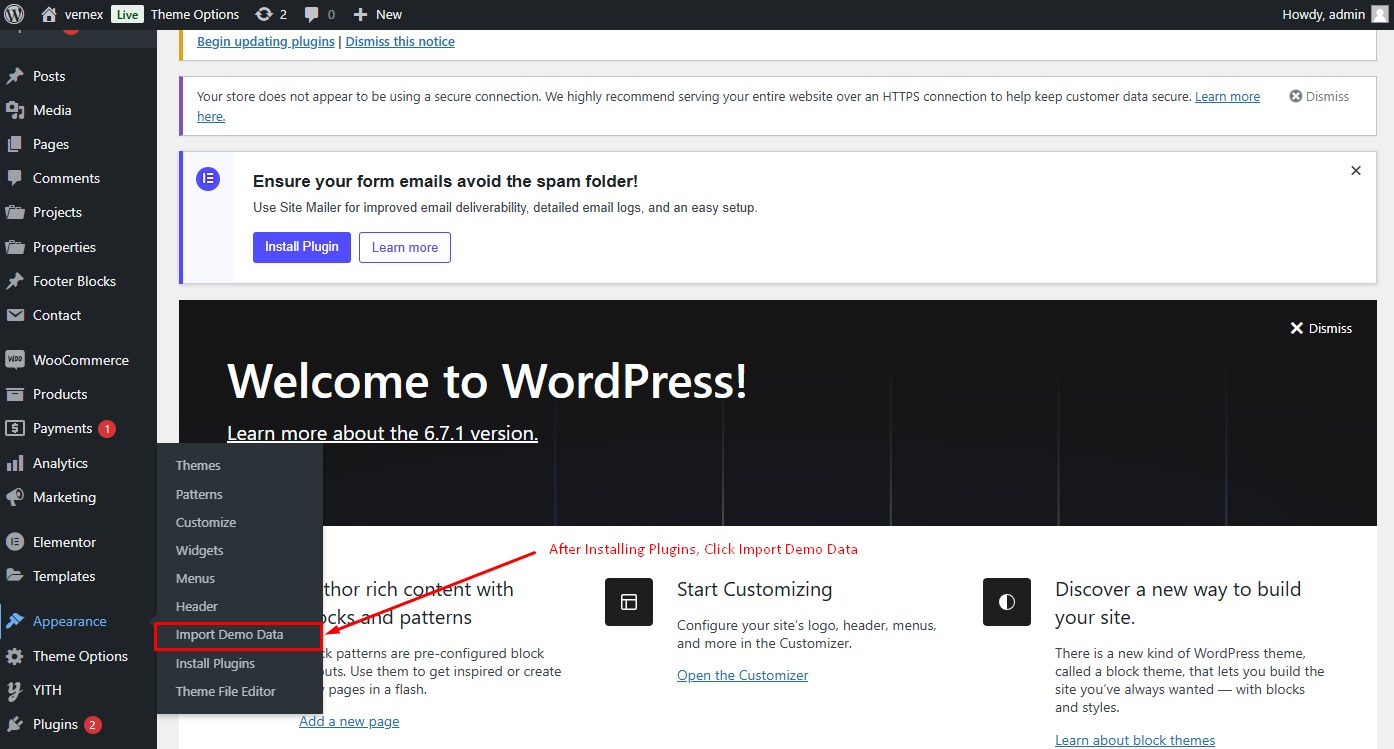Click the Install Plugin button

pyautogui.click(x=302, y=247)
